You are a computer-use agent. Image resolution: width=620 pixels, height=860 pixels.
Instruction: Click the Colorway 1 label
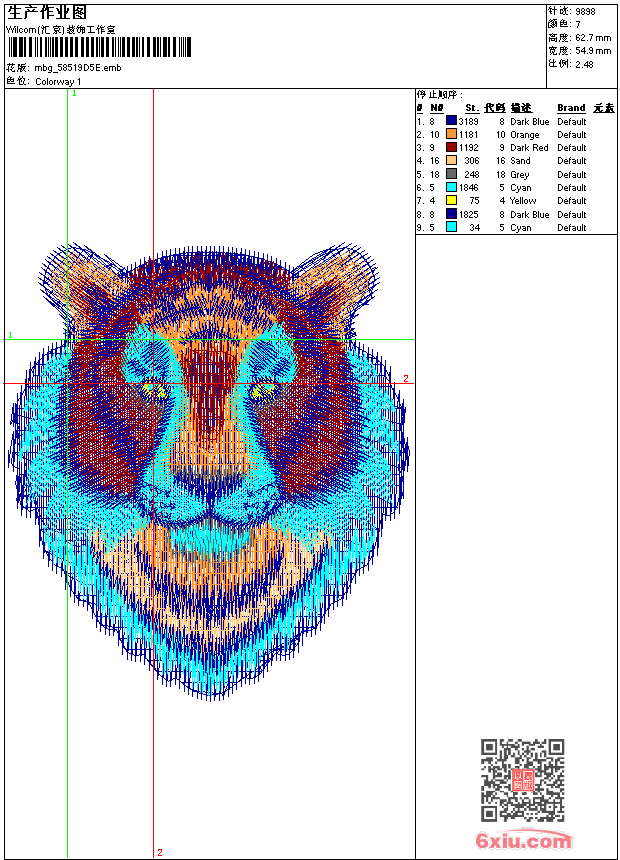[59, 82]
